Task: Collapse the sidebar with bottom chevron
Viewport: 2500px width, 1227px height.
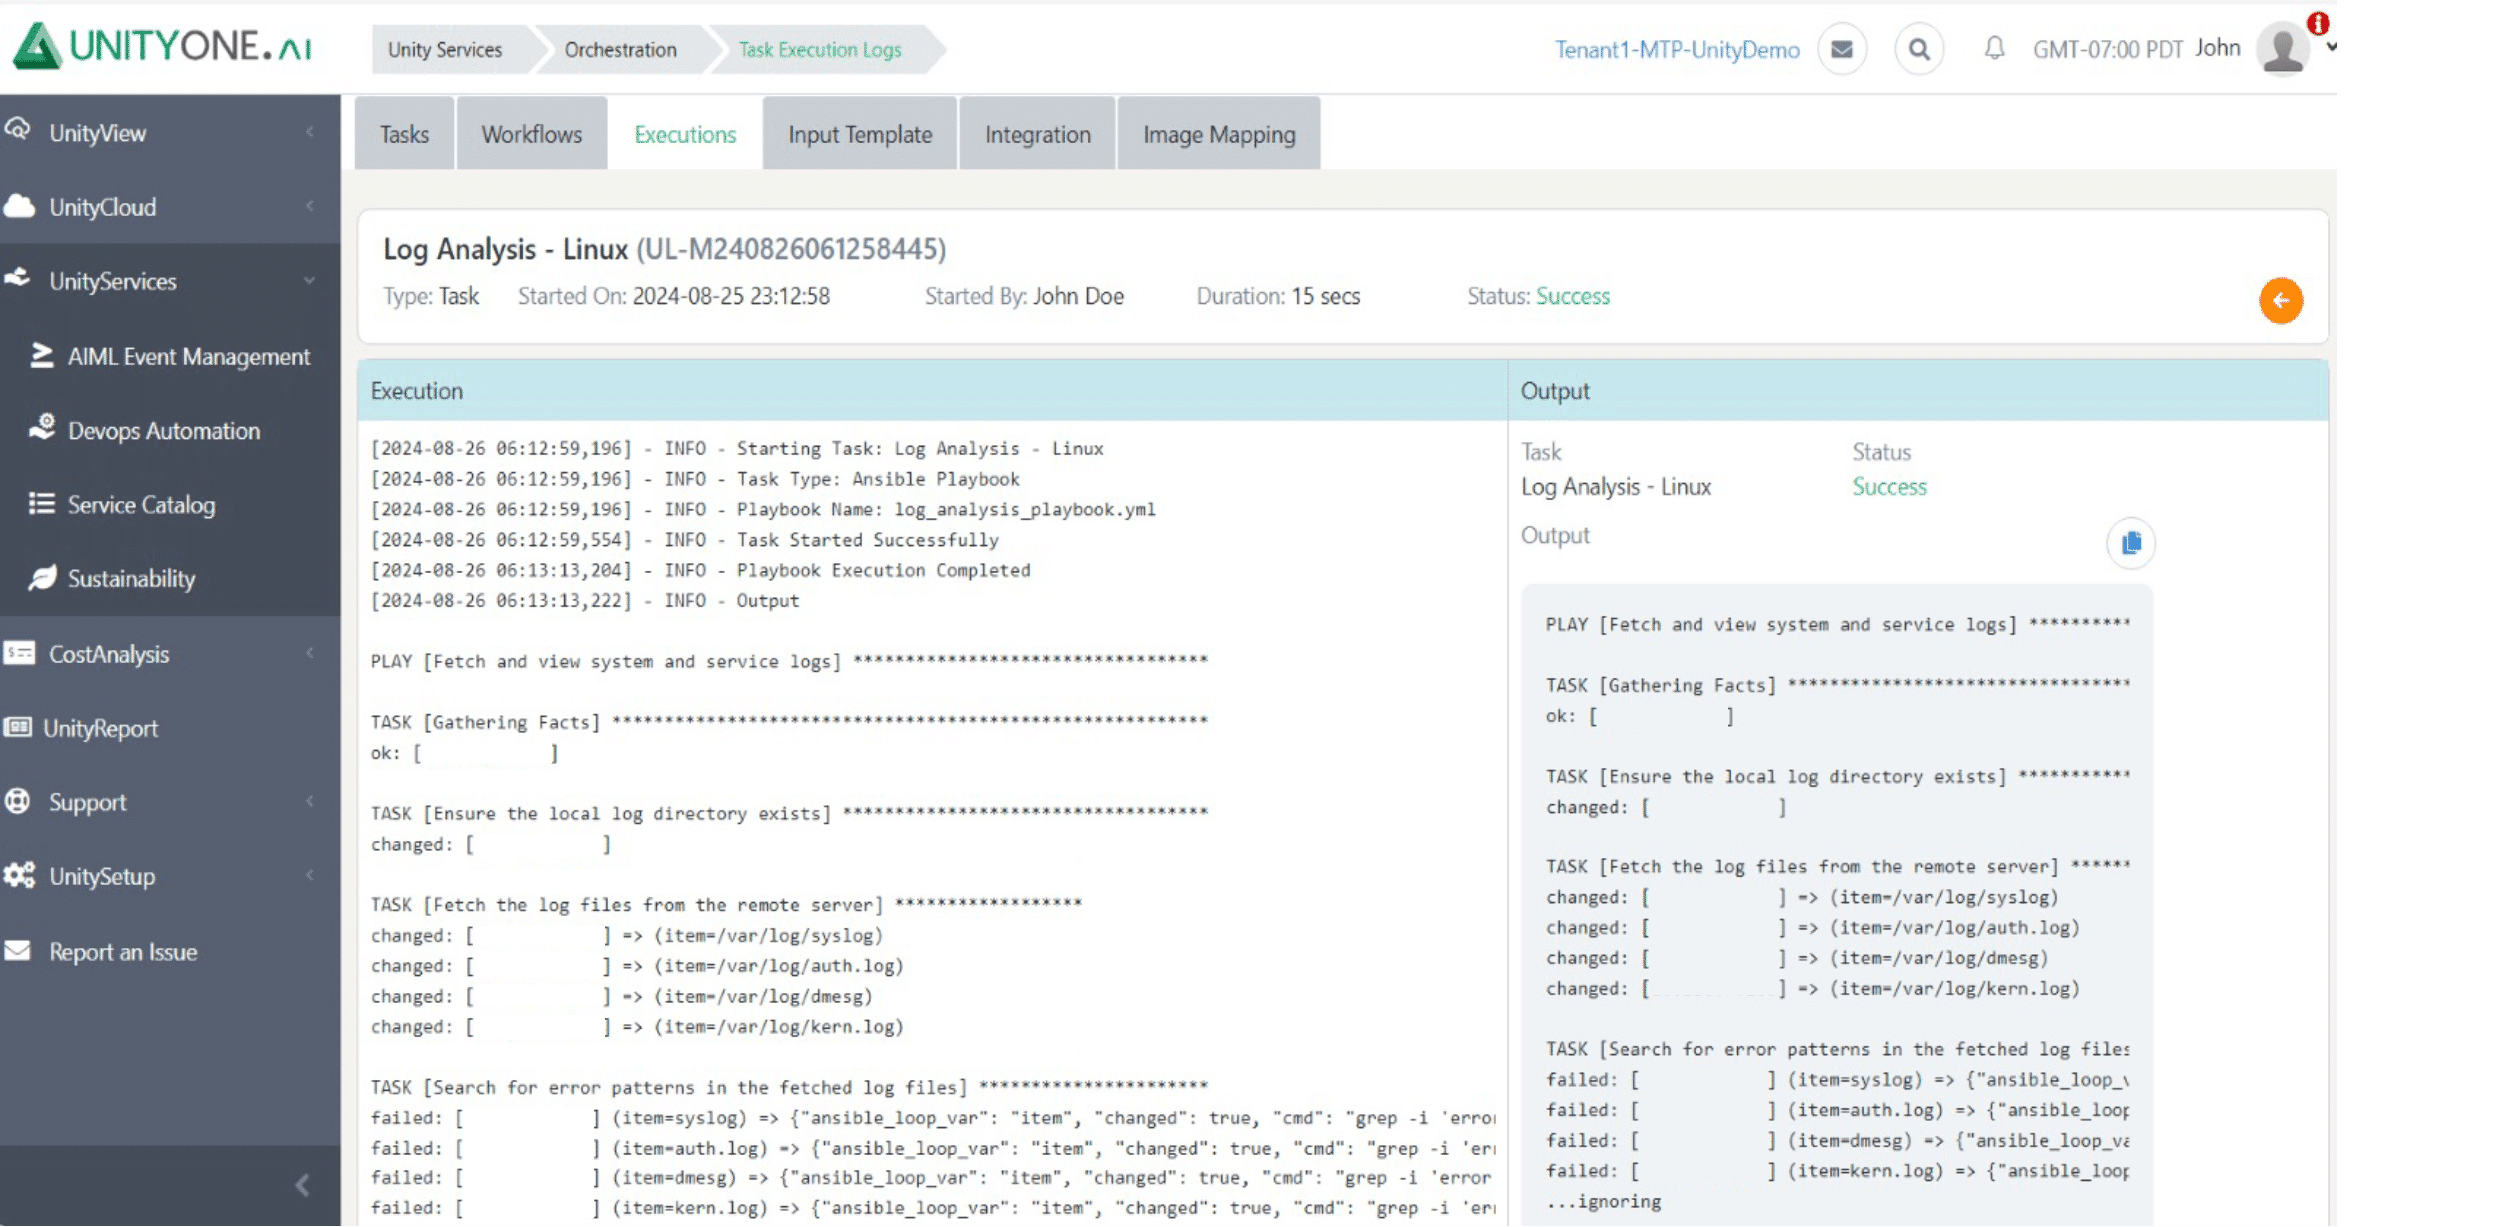Action: coord(302,1185)
